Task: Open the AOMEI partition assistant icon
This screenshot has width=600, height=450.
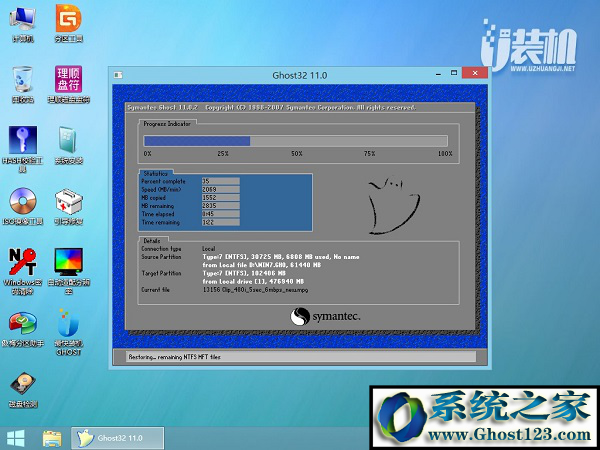Action: [x=23, y=328]
